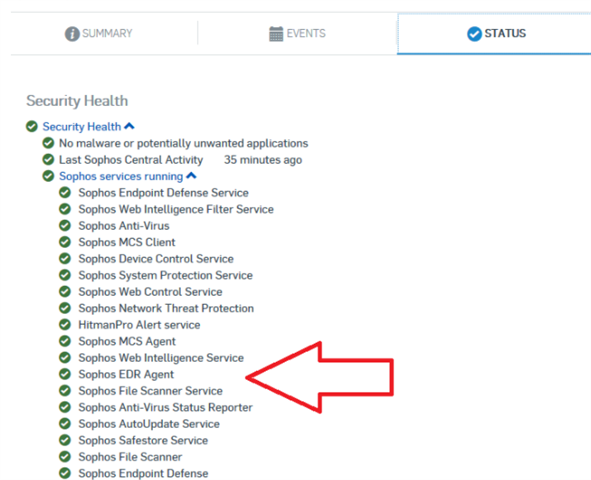The image size is (591, 480).
Task: Click green check icon next to Sophos EDR Agent
Action: click(65, 374)
